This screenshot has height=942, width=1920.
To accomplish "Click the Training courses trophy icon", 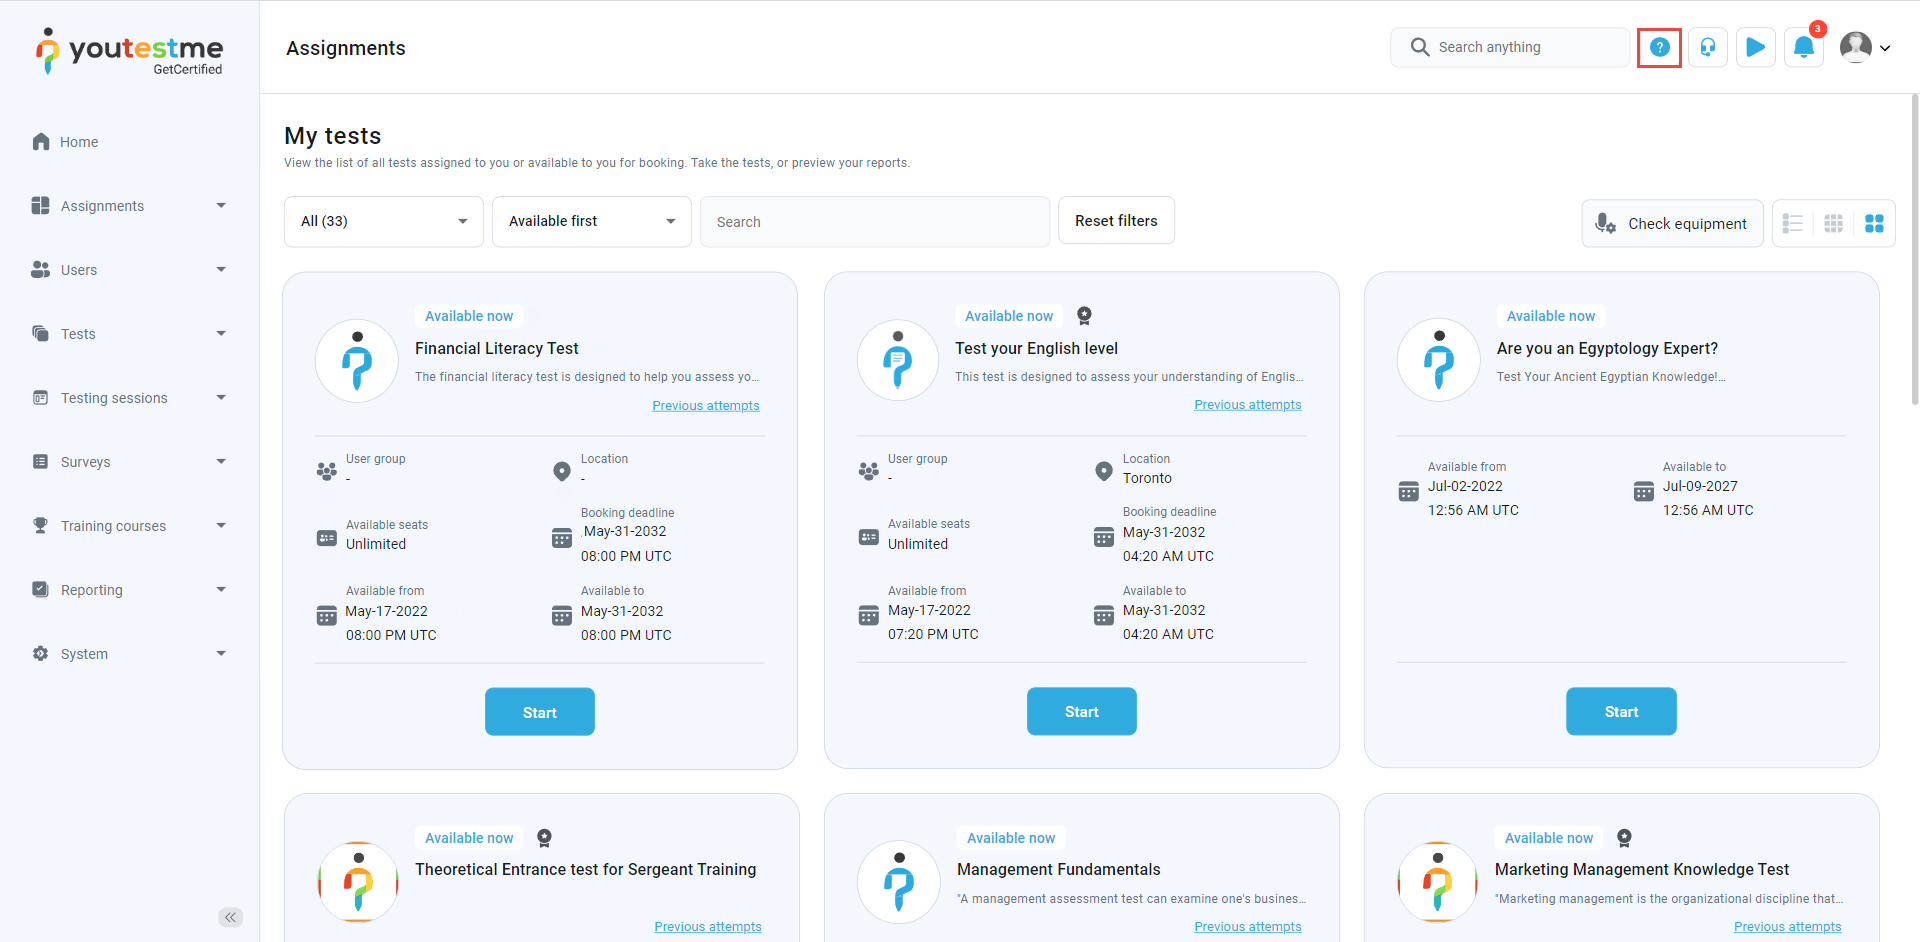I will pos(41,525).
